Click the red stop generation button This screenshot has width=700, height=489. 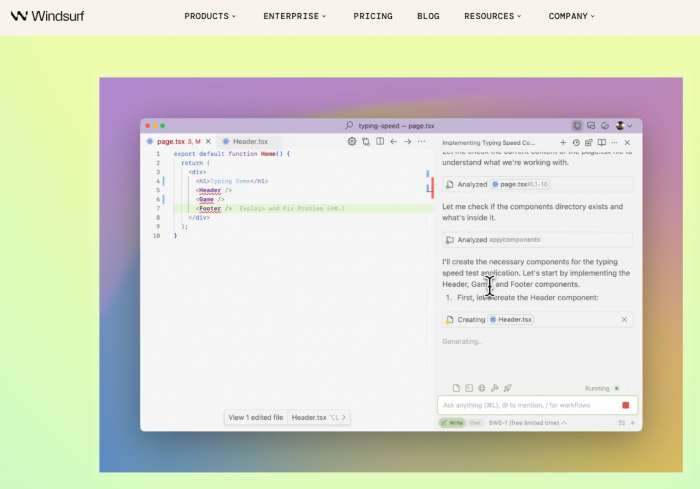(x=626, y=405)
